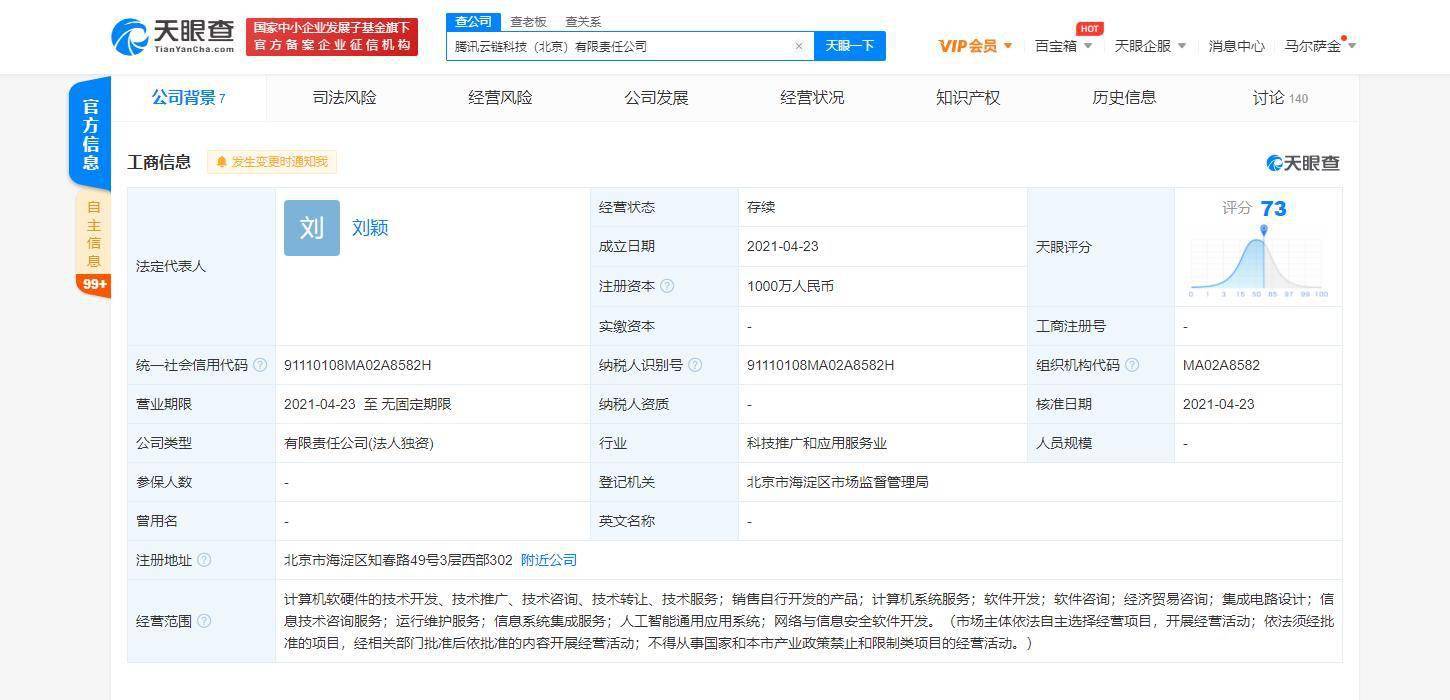The image size is (1450, 700).
Task: Select the 历史信息 tab
Action: (1124, 98)
